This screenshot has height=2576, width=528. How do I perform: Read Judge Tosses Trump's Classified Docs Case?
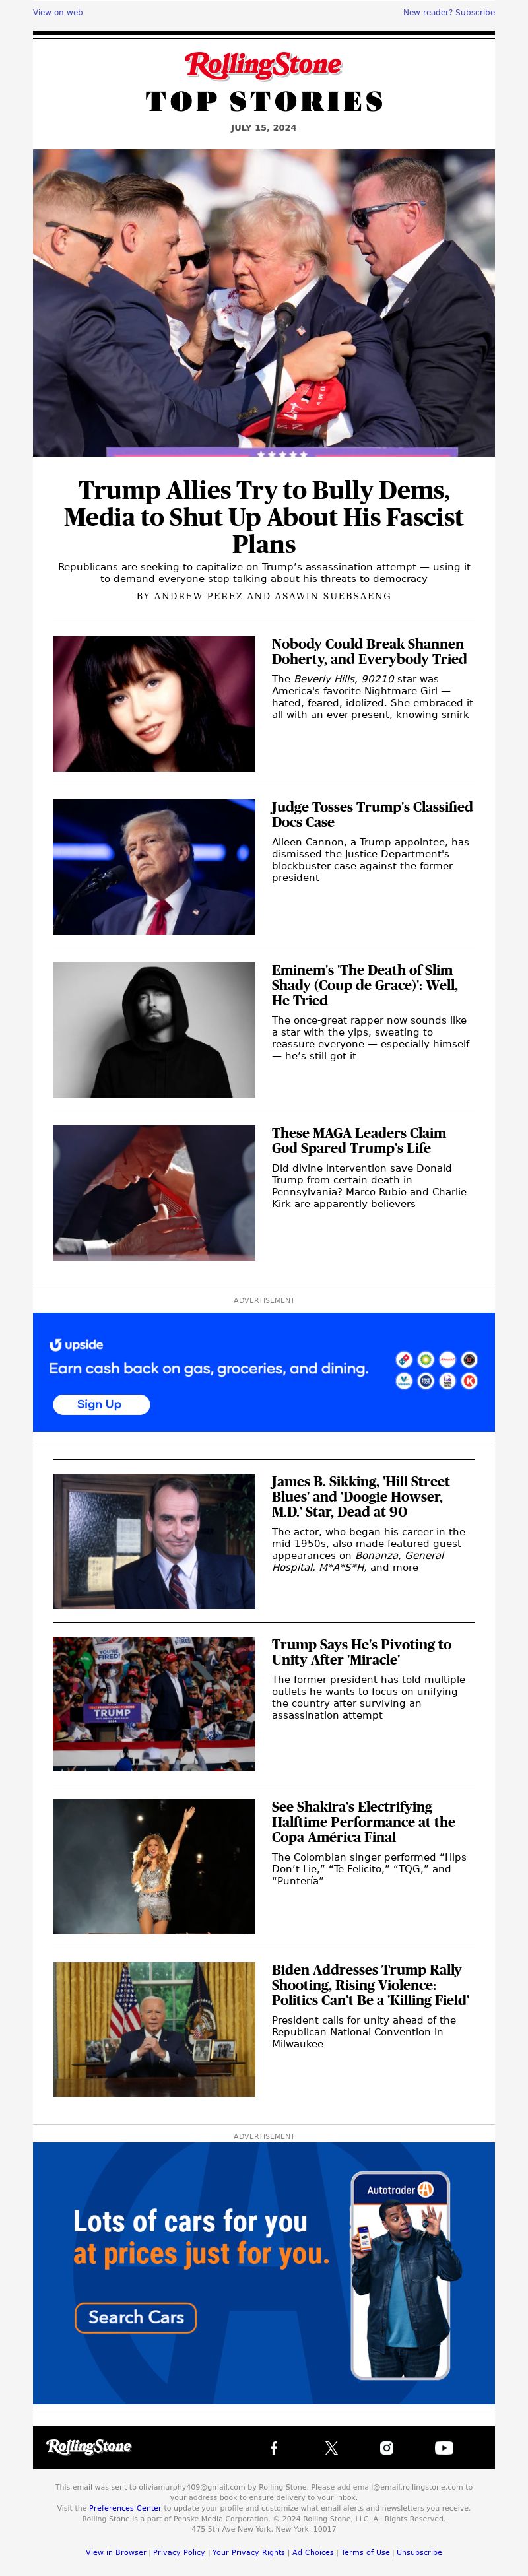click(372, 814)
